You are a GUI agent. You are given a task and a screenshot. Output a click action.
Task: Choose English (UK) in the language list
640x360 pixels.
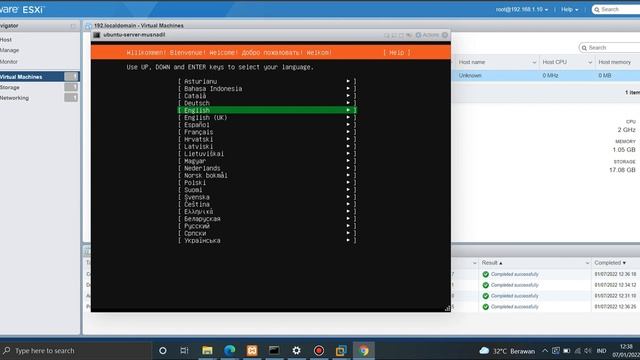pyautogui.click(x=267, y=118)
